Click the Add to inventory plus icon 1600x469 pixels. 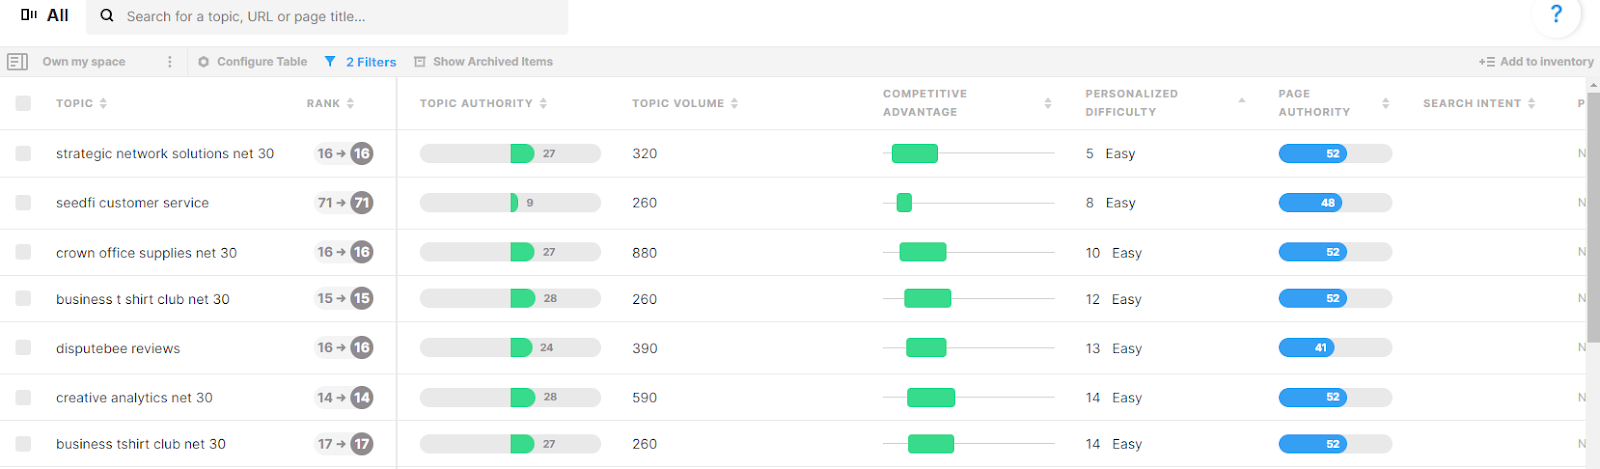pyautogui.click(x=1487, y=62)
